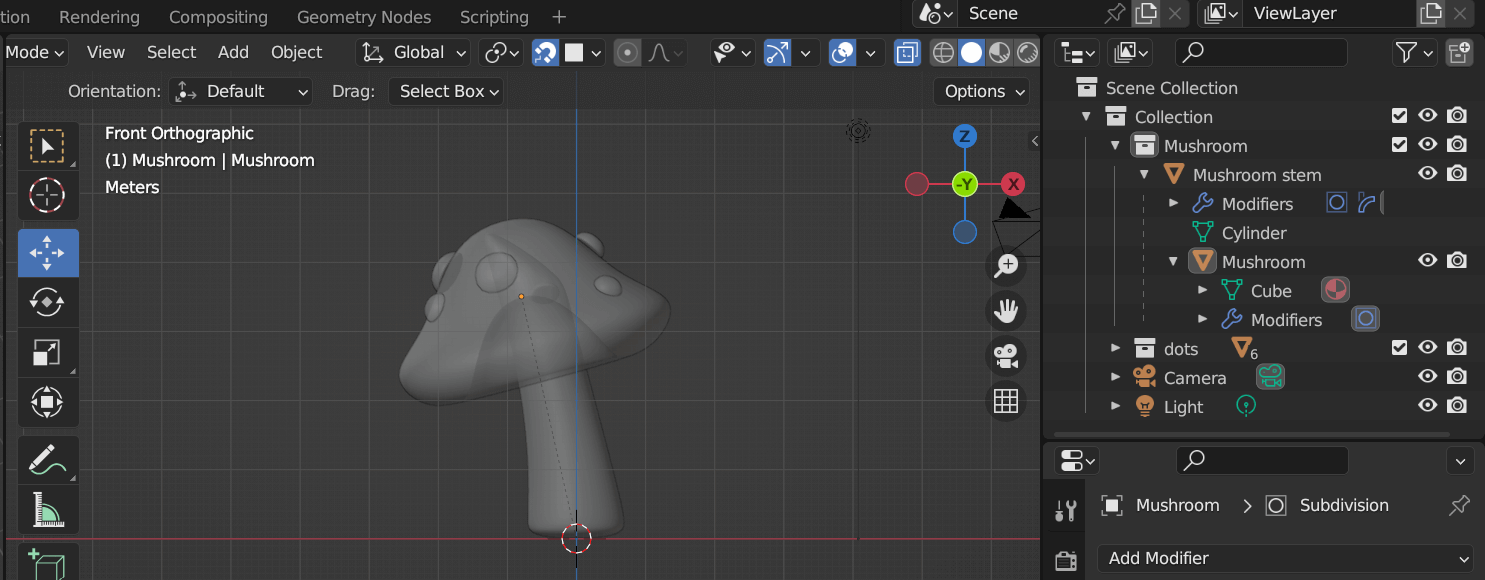
Task: Open outliner filter dropdown
Action: pyautogui.click(x=1415, y=52)
